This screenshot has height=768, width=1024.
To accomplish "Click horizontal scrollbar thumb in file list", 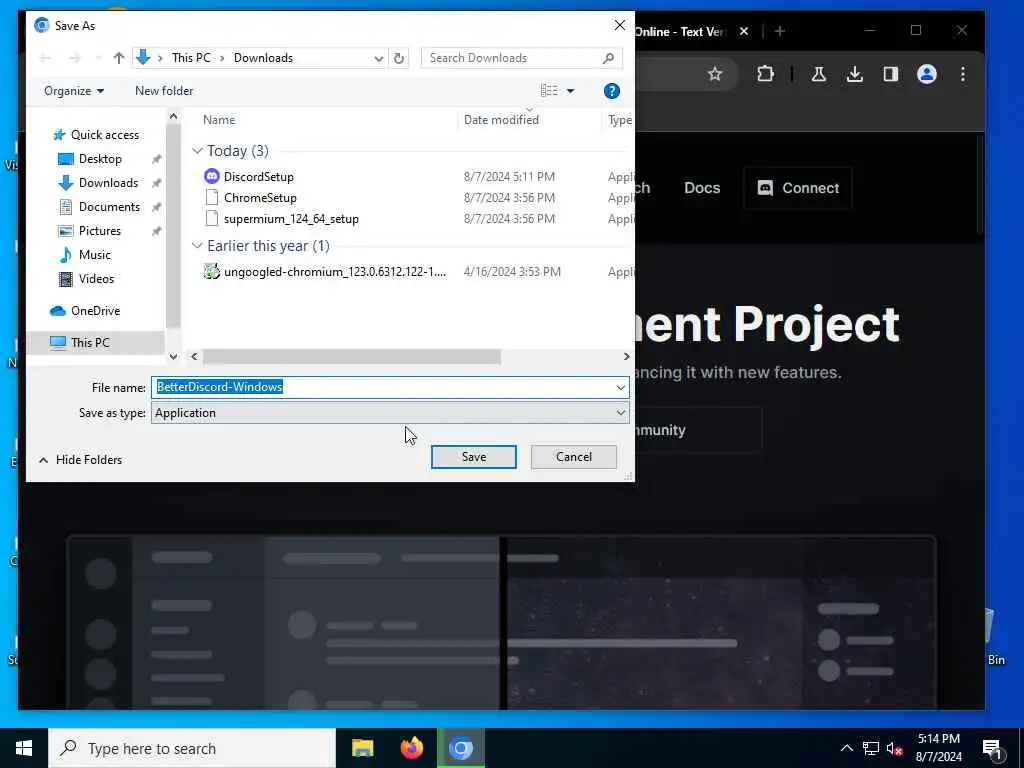I will click(351, 357).
